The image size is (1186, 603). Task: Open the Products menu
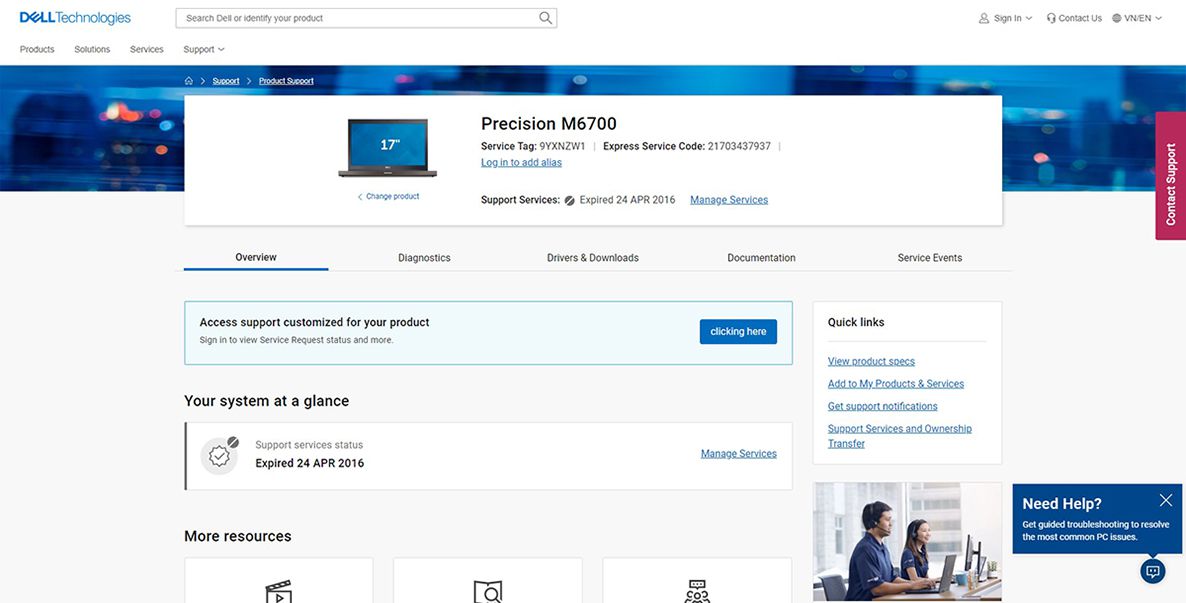click(37, 48)
